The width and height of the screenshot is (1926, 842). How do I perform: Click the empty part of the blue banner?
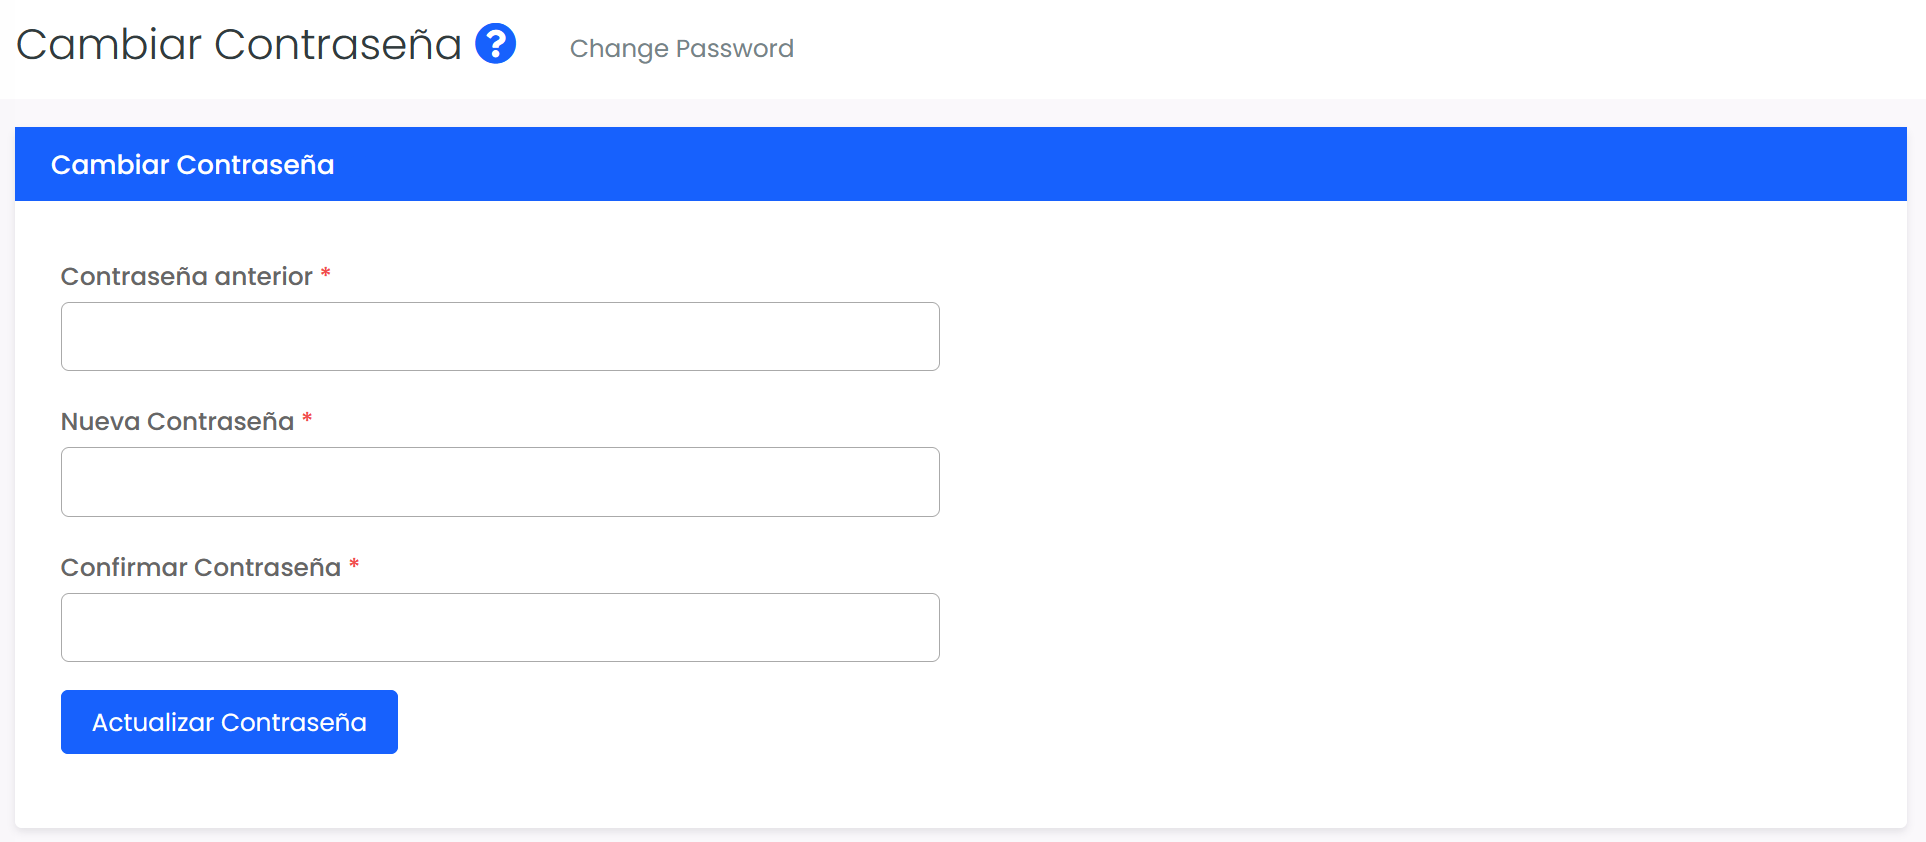point(1100,165)
